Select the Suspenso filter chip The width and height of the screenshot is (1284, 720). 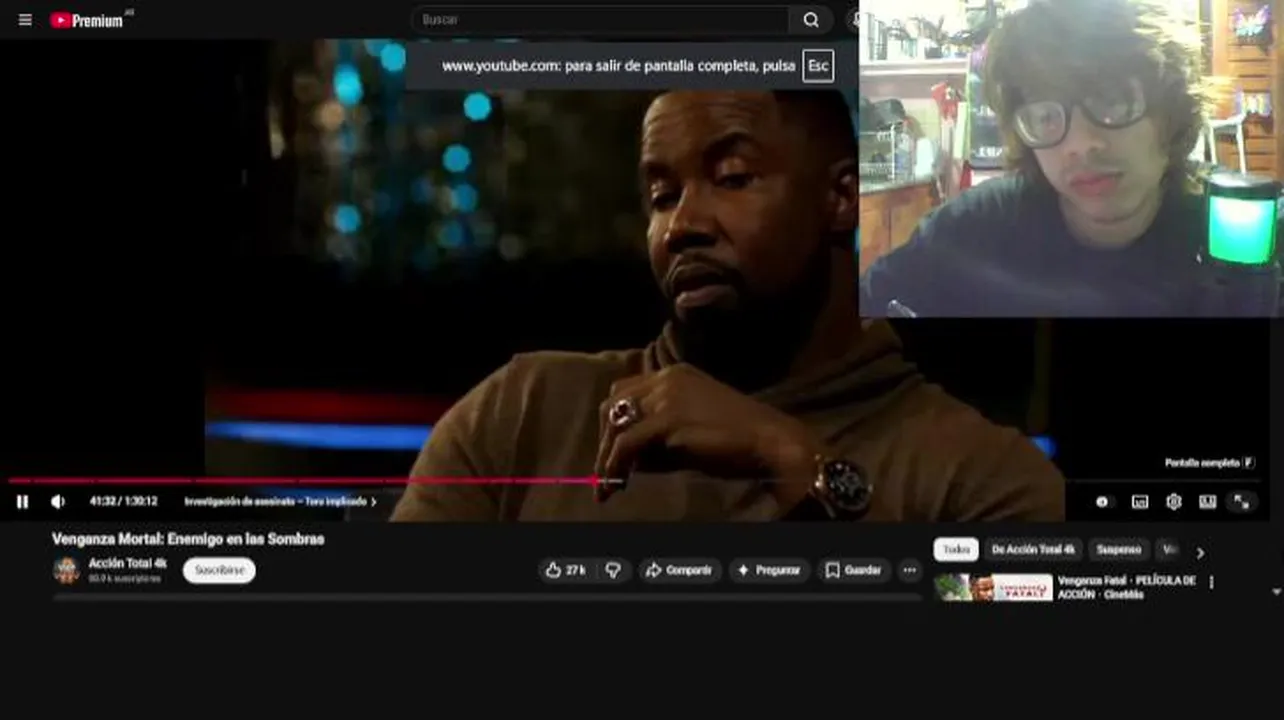[1118, 550]
